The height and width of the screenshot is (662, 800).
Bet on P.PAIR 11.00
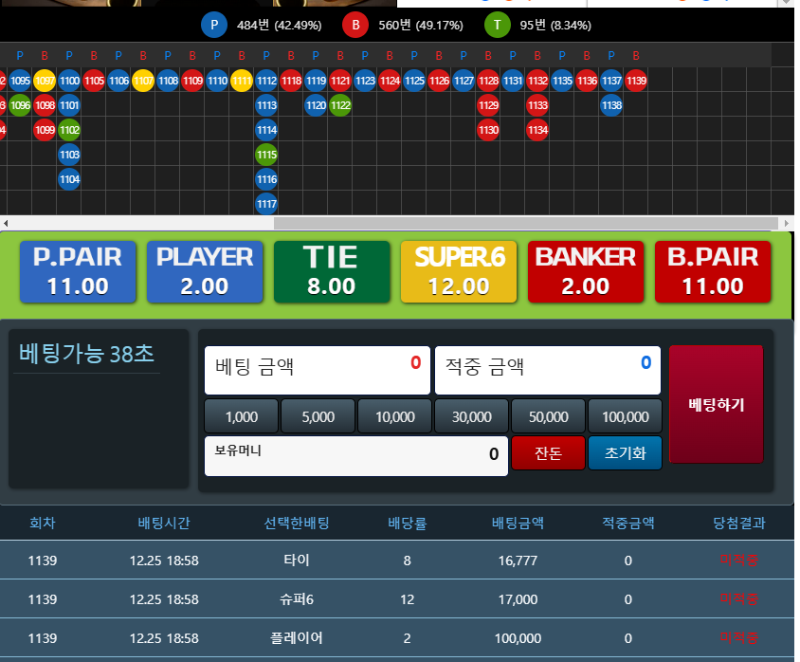click(x=78, y=272)
